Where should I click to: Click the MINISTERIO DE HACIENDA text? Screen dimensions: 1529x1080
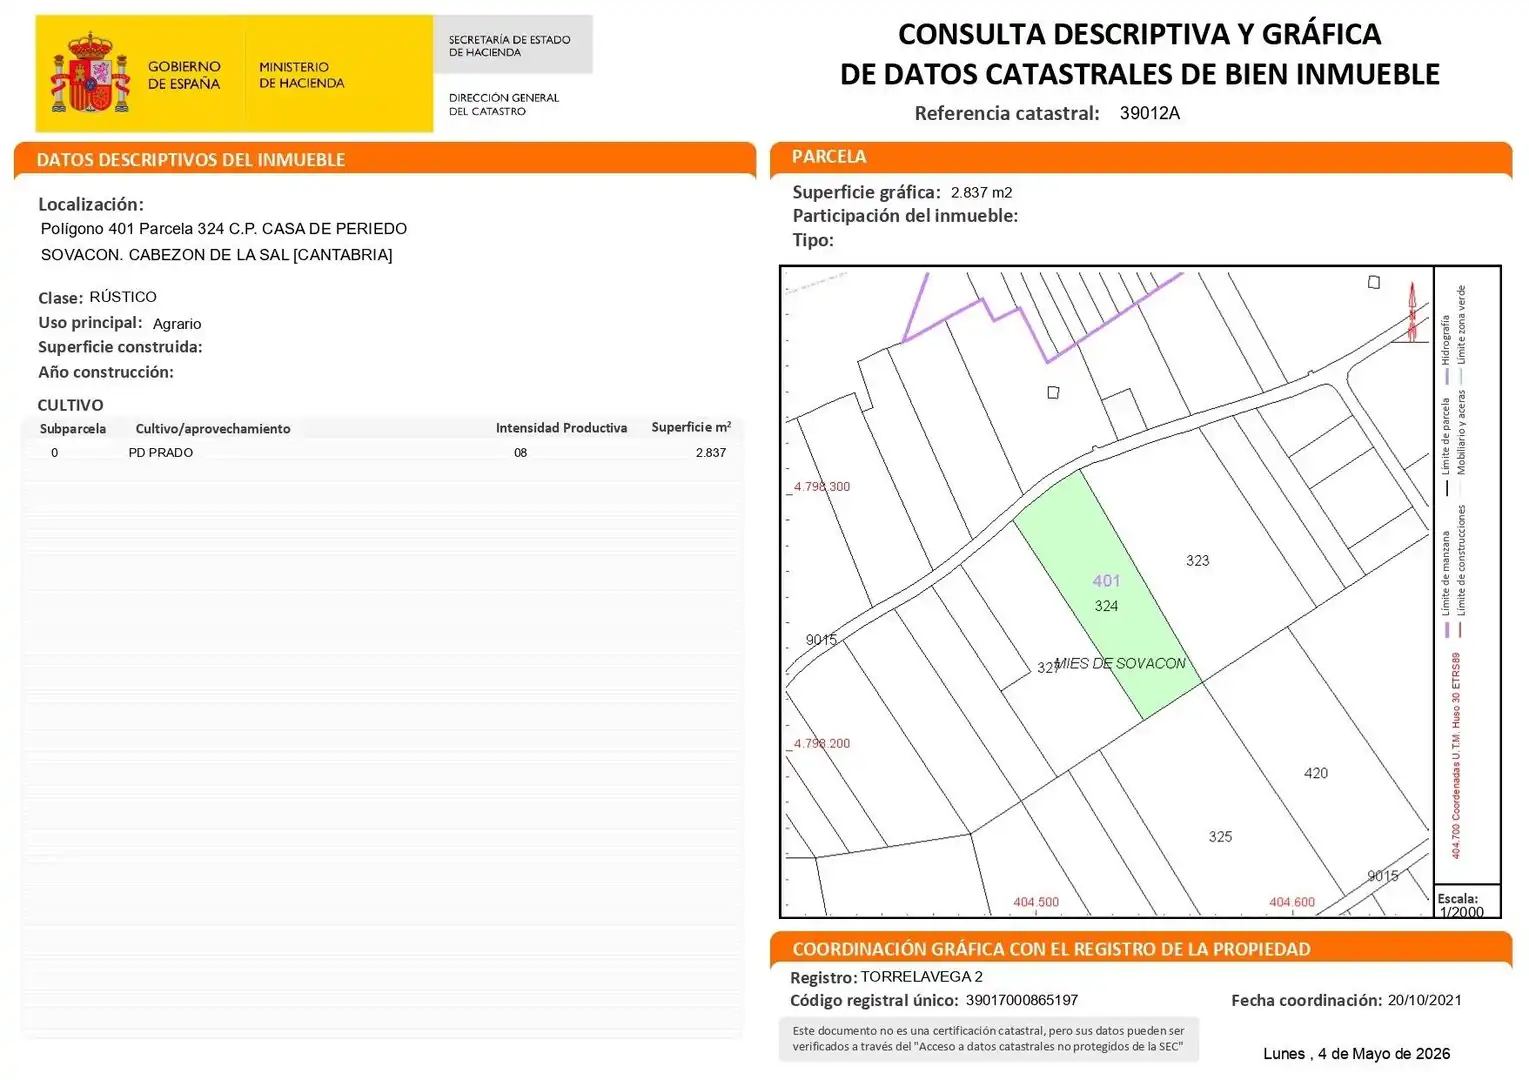click(x=301, y=75)
